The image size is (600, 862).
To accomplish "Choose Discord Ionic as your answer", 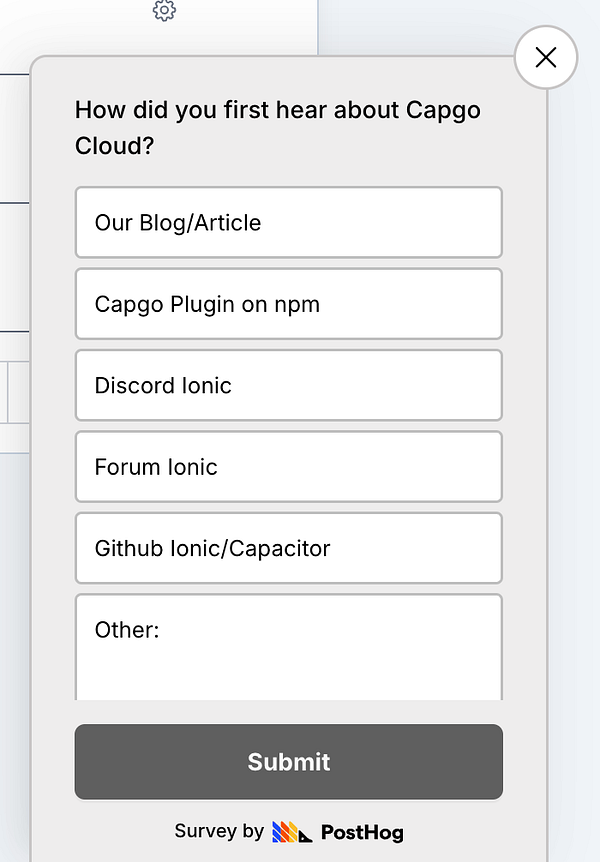I will point(288,385).
